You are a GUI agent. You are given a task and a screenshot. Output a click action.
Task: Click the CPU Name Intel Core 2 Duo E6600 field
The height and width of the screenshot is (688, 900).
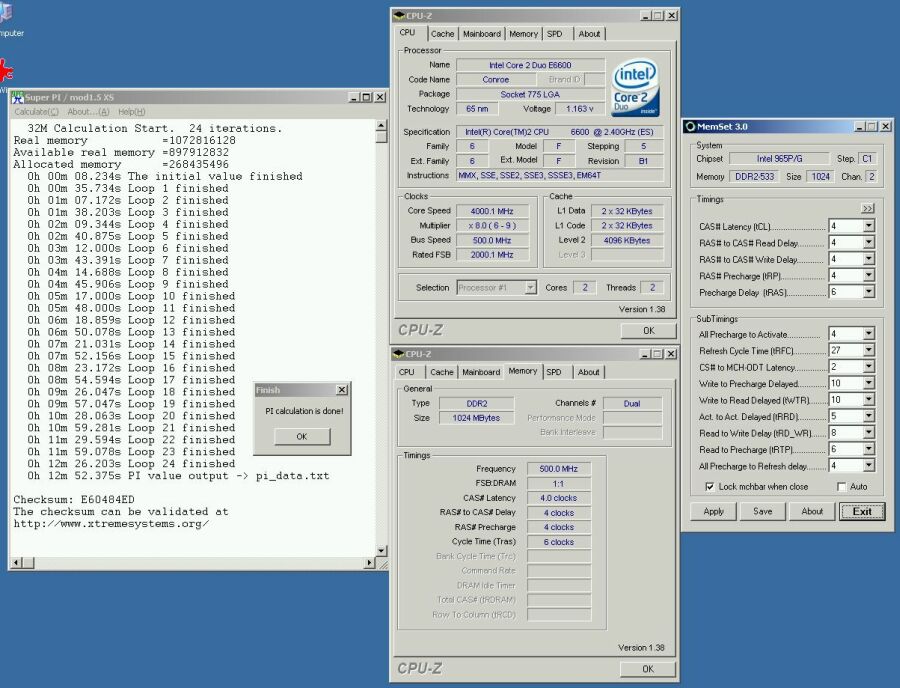(x=530, y=65)
